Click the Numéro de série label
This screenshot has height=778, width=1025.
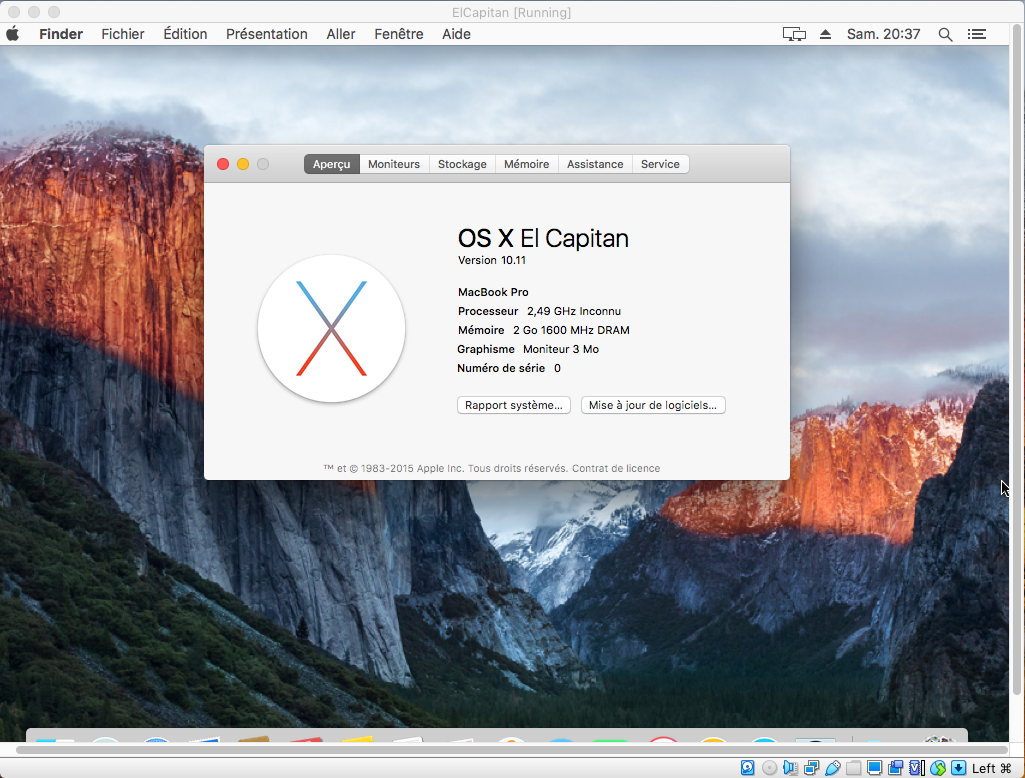501,368
